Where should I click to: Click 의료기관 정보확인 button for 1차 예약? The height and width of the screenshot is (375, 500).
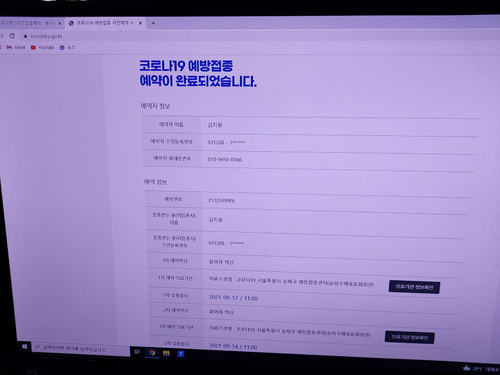[x=414, y=287]
